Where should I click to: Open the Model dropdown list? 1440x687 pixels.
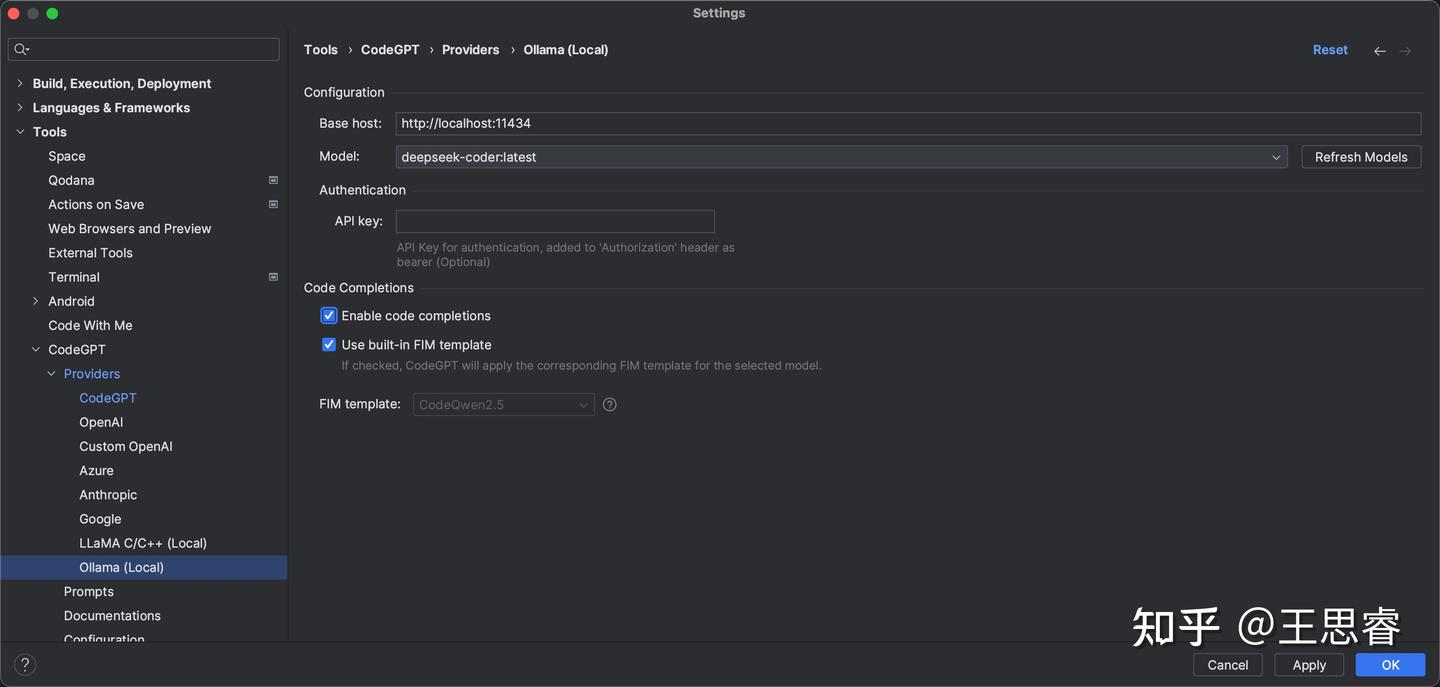[1276, 157]
